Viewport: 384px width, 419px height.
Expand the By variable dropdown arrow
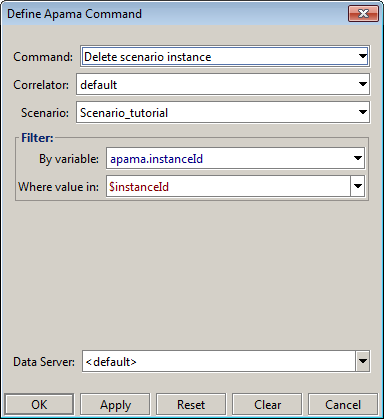pyautogui.click(x=358, y=158)
